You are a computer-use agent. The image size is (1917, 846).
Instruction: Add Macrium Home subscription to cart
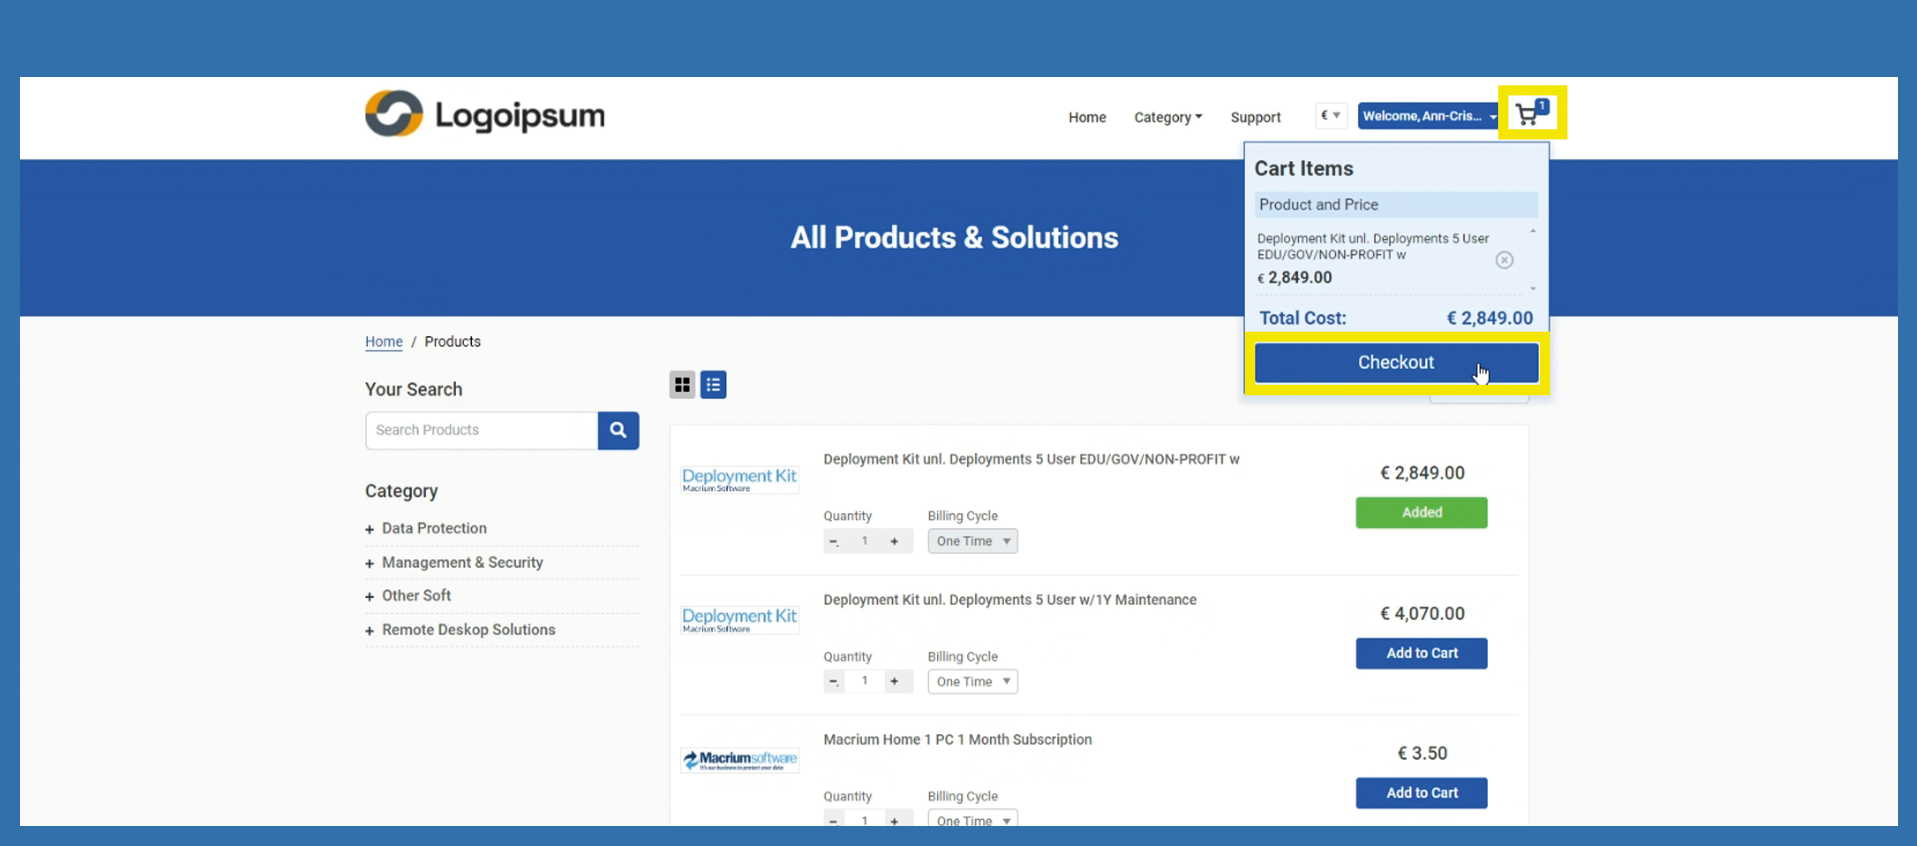[x=1421, y=793]
